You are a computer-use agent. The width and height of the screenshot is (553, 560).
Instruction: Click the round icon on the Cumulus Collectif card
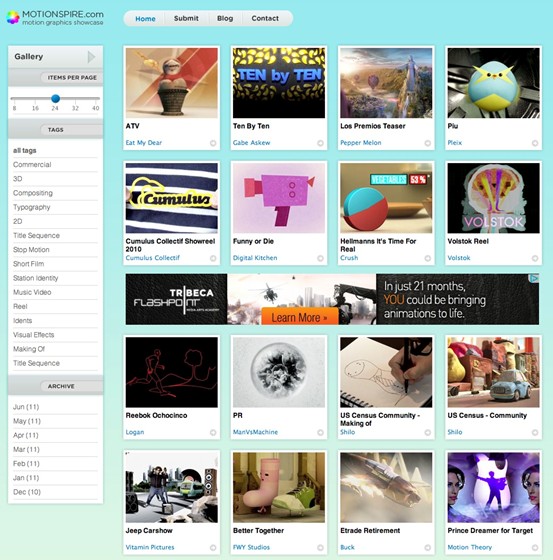tap(213, 258)
